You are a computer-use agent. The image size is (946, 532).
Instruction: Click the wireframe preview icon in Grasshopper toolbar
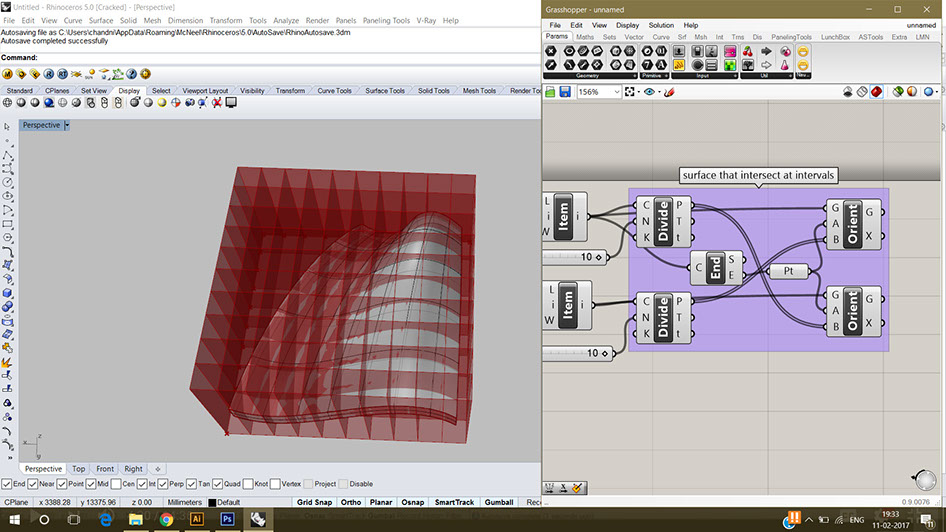pyautogui.click(x=862, y=92)
